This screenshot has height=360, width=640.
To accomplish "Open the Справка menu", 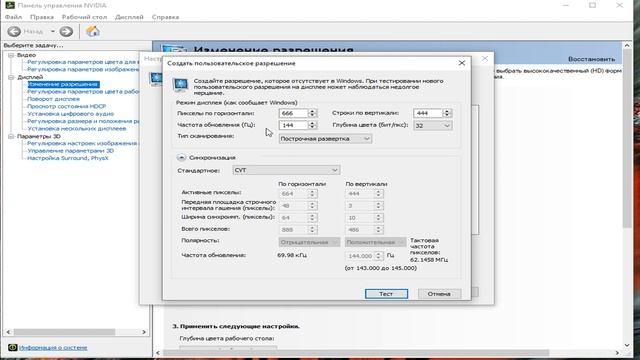I will pyautogui.click(x=165, y=17).
